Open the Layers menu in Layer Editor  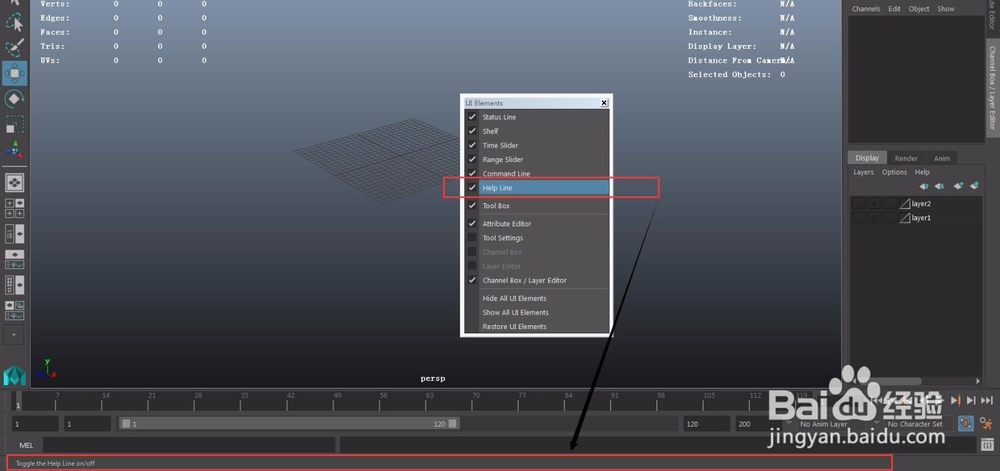pos(864,172)
